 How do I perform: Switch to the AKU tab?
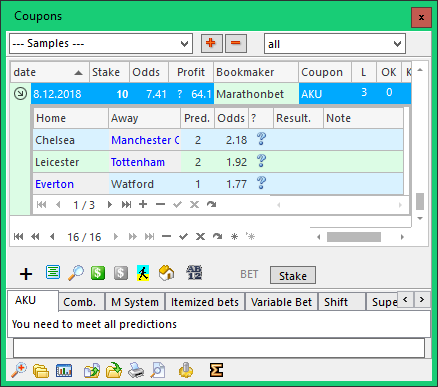(x=33, y=301)
